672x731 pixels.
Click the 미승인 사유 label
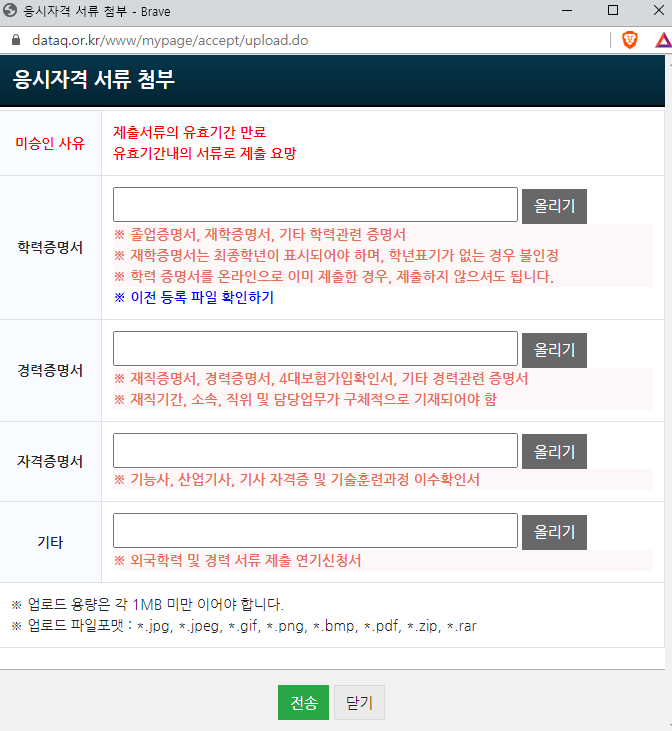50,143
